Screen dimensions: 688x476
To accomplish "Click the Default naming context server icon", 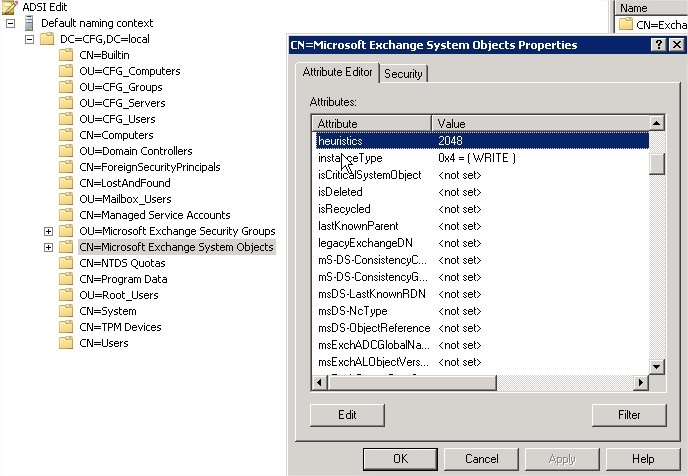I will pos(29,23).
